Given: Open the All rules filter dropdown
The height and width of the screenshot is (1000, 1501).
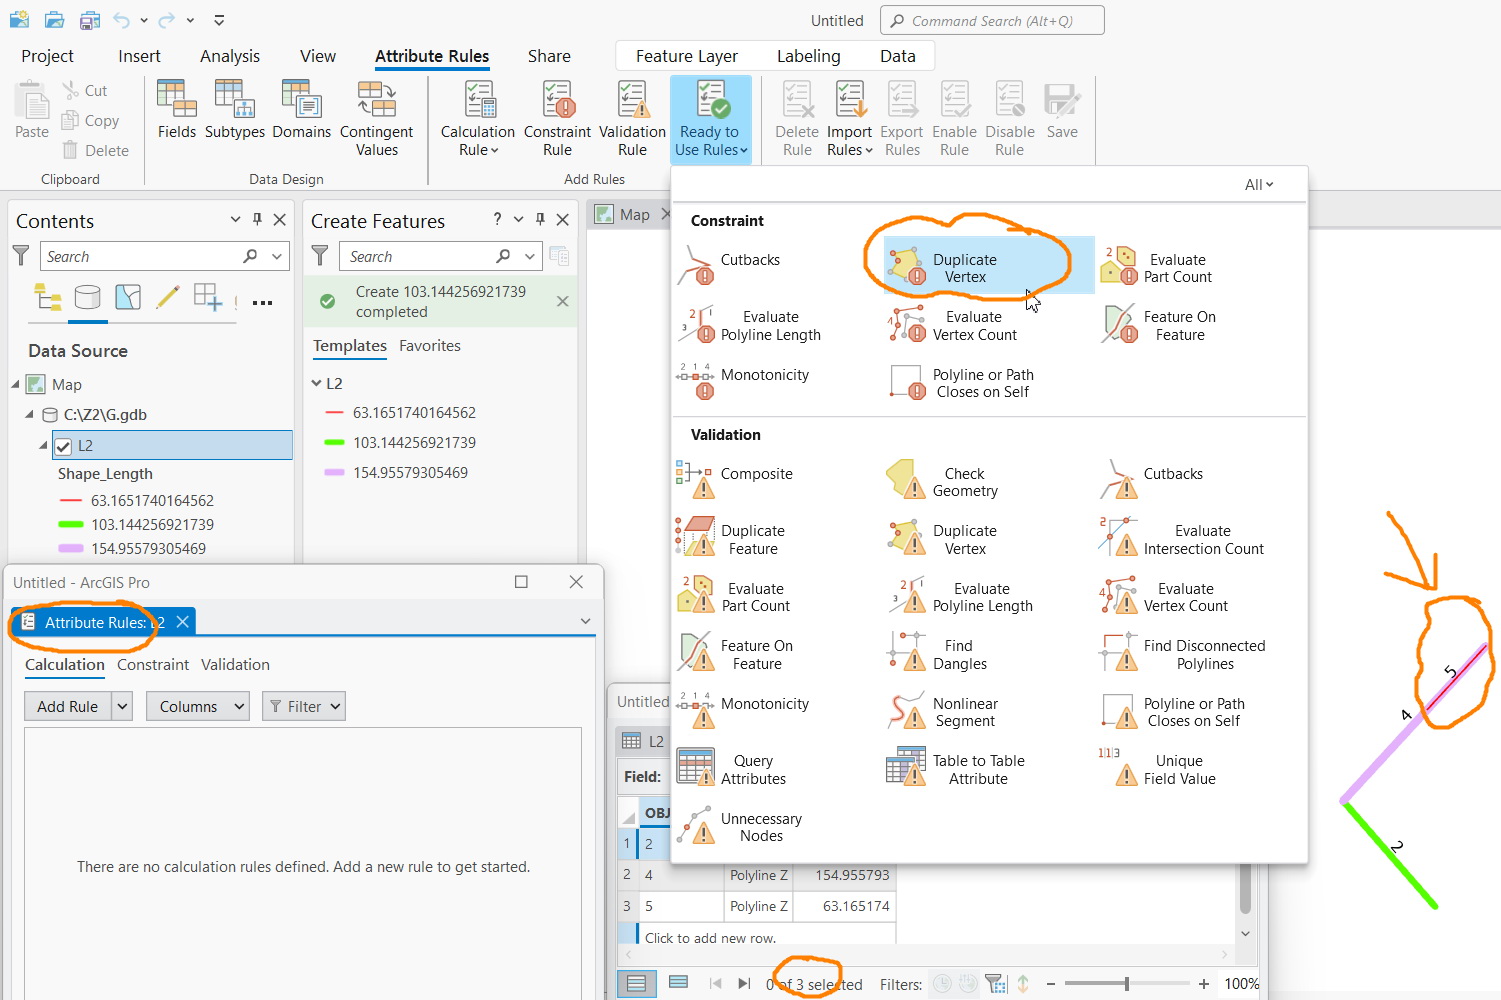Looking at the screenshot, I should 1258,184.
